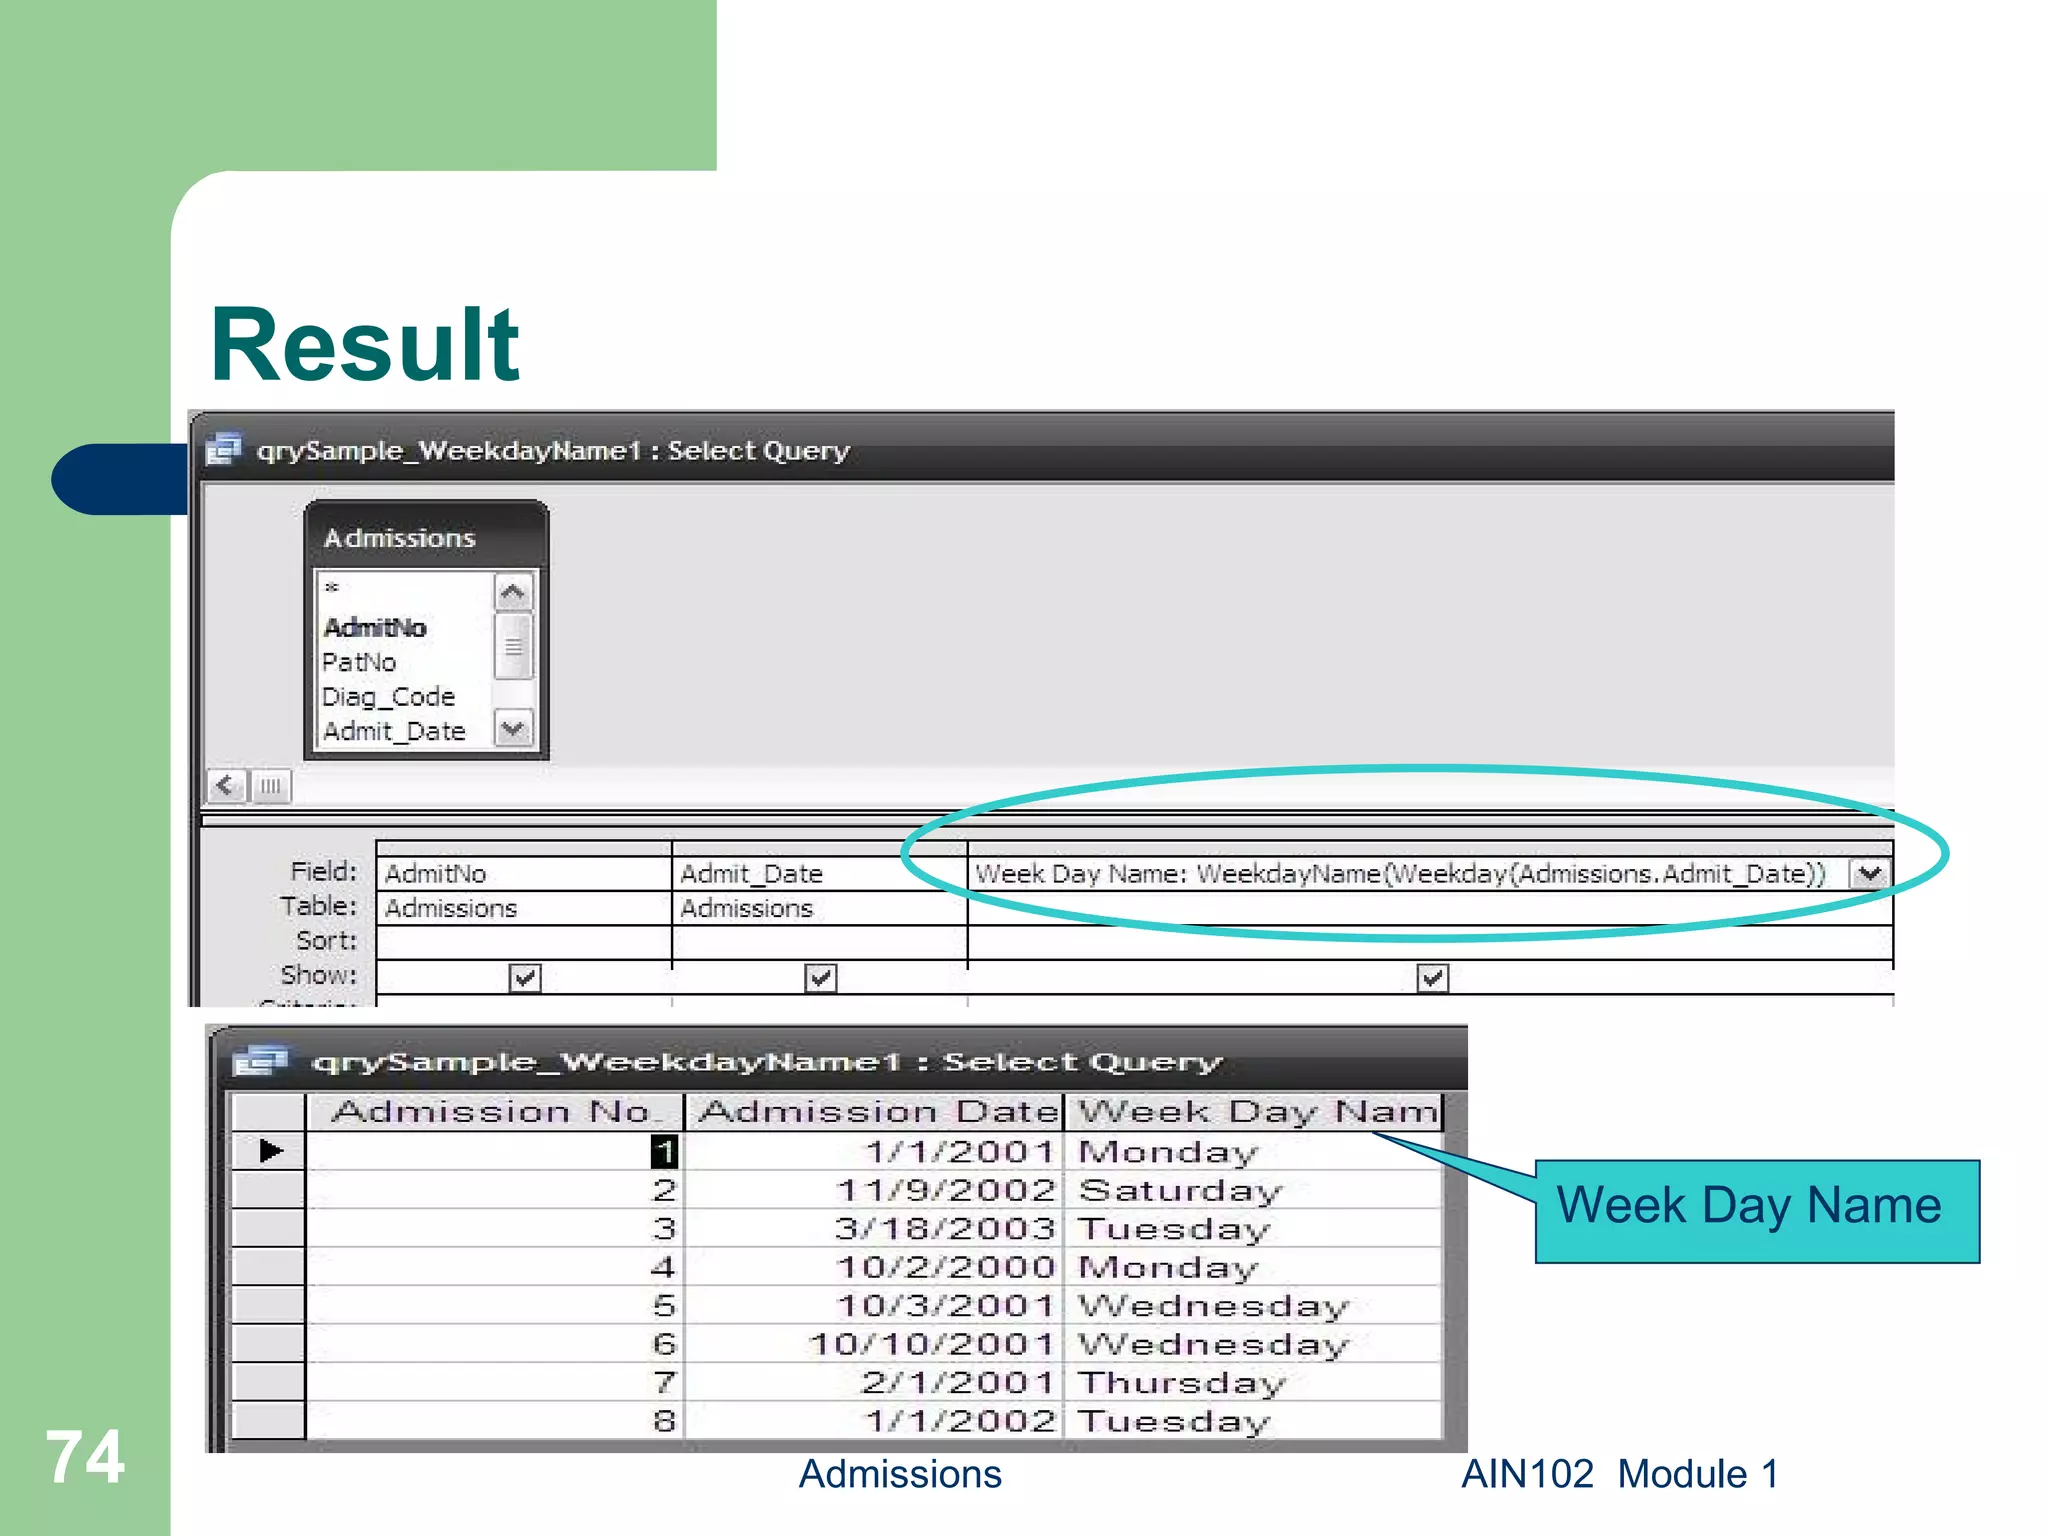Click row selector for admission 5
The image size is (2048, 1536).
(268, 1305)
